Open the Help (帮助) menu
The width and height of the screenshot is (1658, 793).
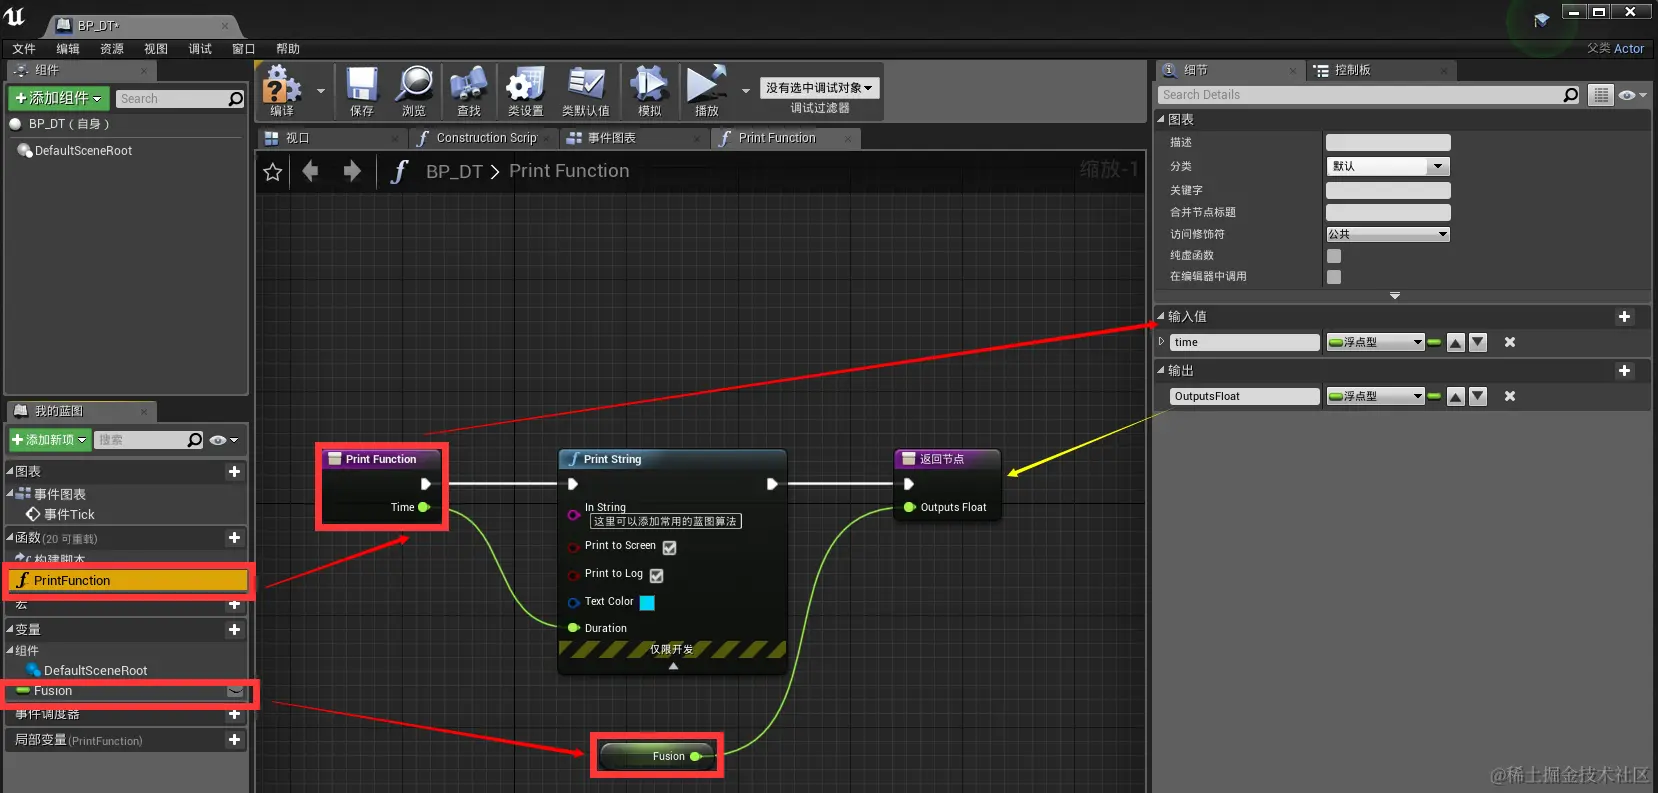pyautogui.click(x=288, y=49)
